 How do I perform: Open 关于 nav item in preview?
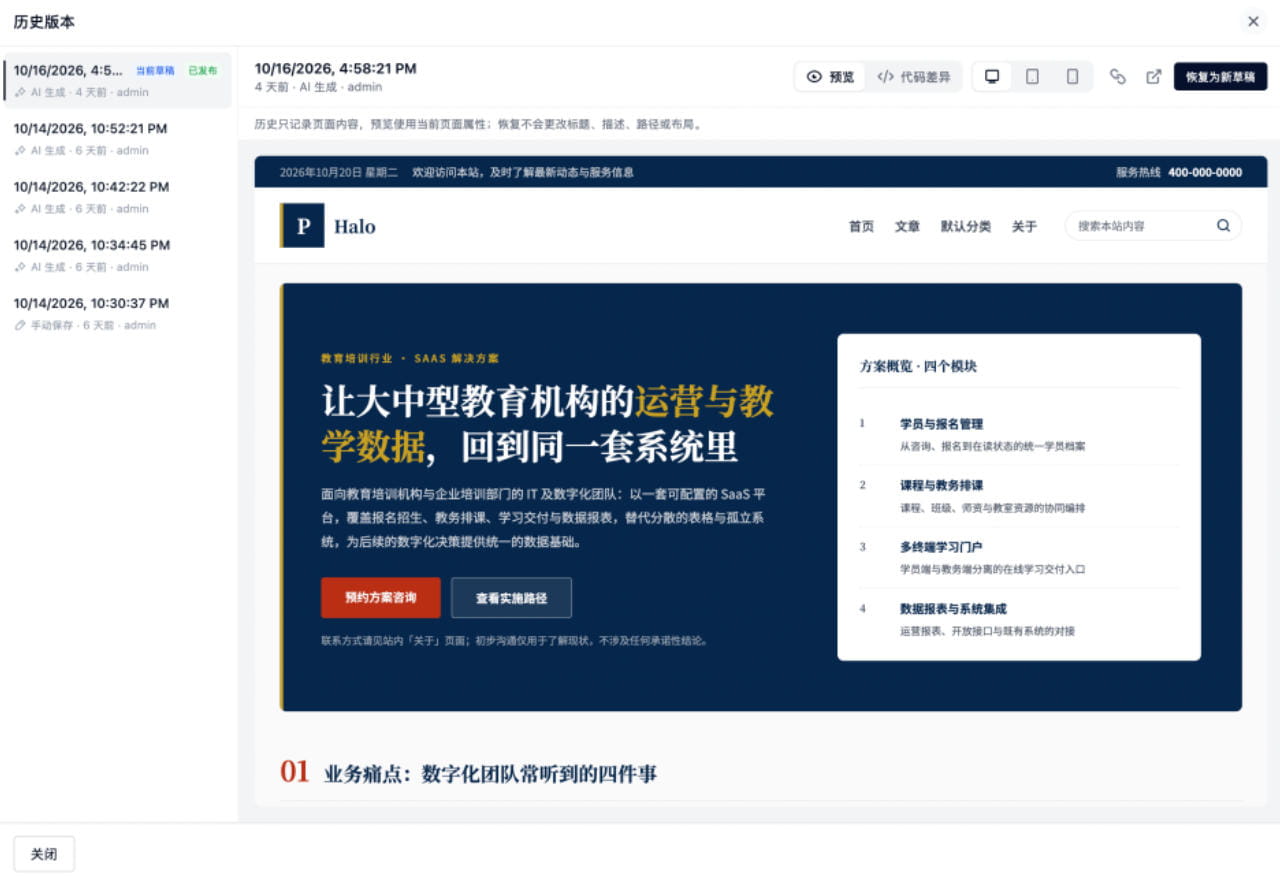pyautogui.click(x=1024, y=227)
